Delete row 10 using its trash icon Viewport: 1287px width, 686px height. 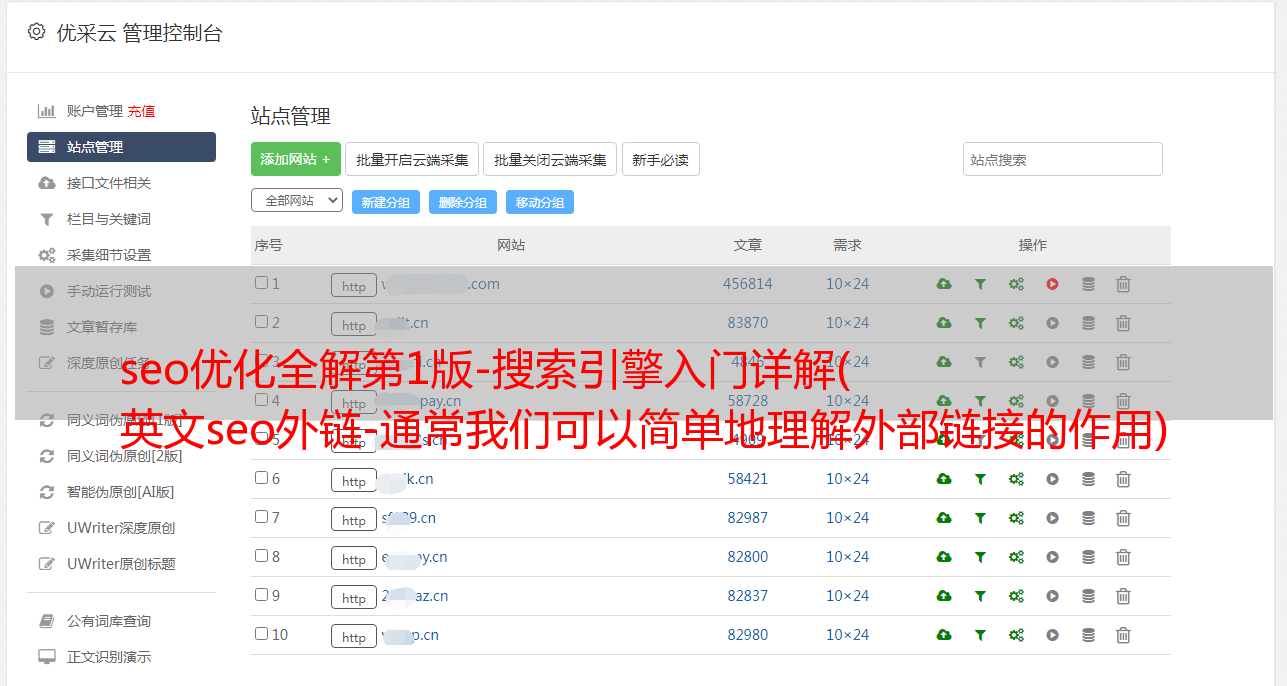(1123, 635)
